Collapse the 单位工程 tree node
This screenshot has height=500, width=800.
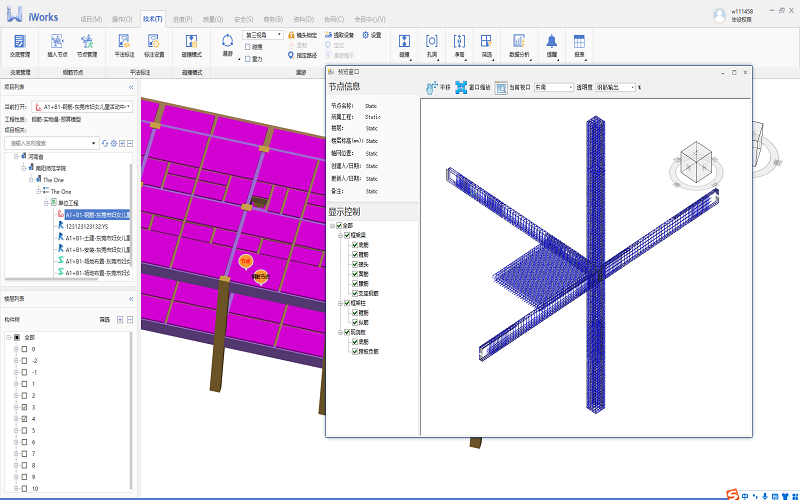tap(46, 203)
